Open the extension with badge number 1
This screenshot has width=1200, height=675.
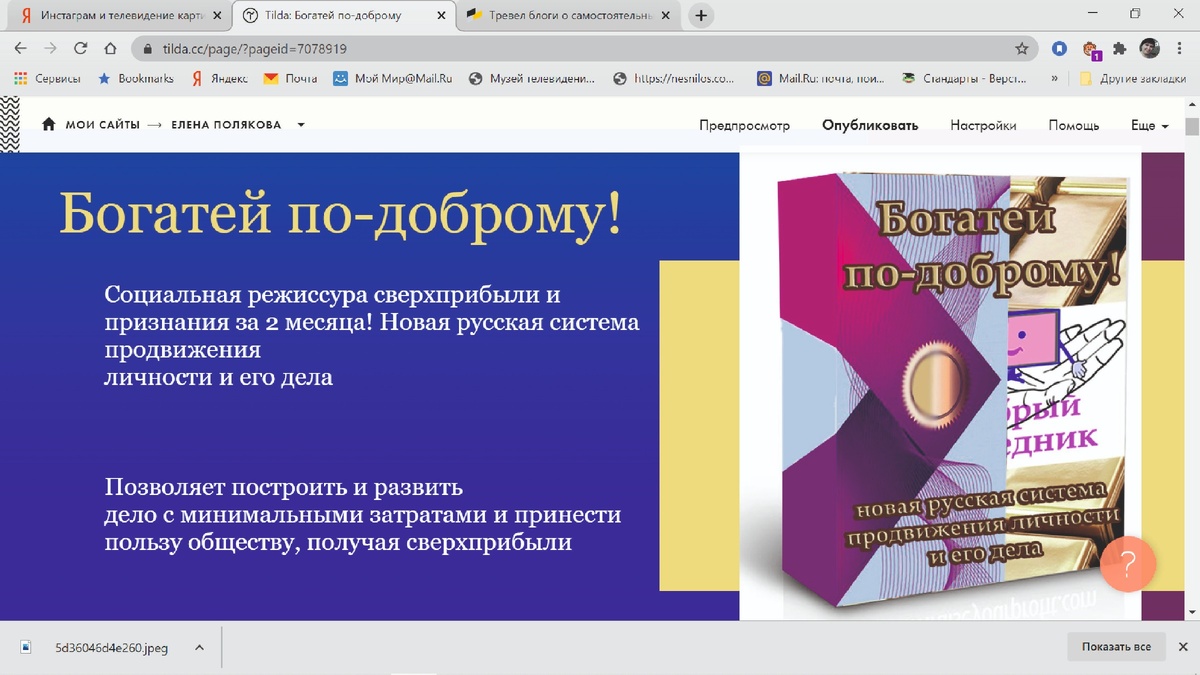point(1091,49)
